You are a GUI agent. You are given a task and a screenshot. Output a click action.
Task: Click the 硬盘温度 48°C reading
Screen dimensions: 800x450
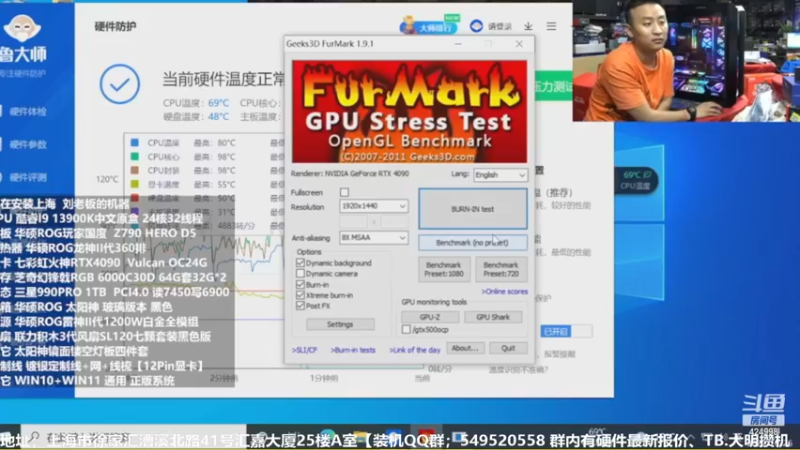click(196, 117)
